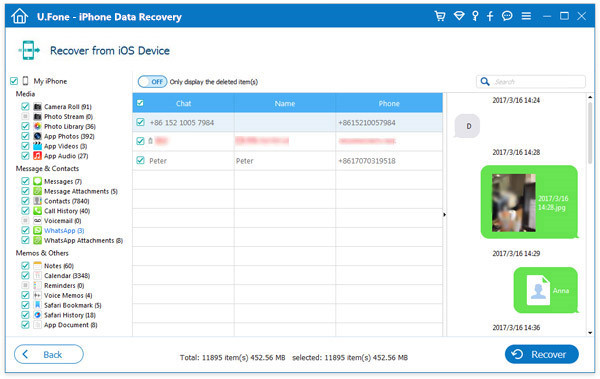
Task: Select Reminders (0) category
Action: (x=64, y=286)
